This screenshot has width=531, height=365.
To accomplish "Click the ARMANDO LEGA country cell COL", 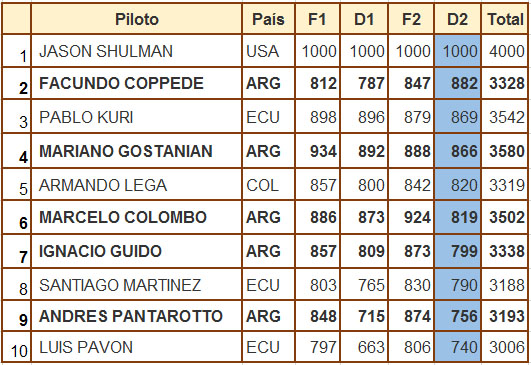I will tap(268, 185).
